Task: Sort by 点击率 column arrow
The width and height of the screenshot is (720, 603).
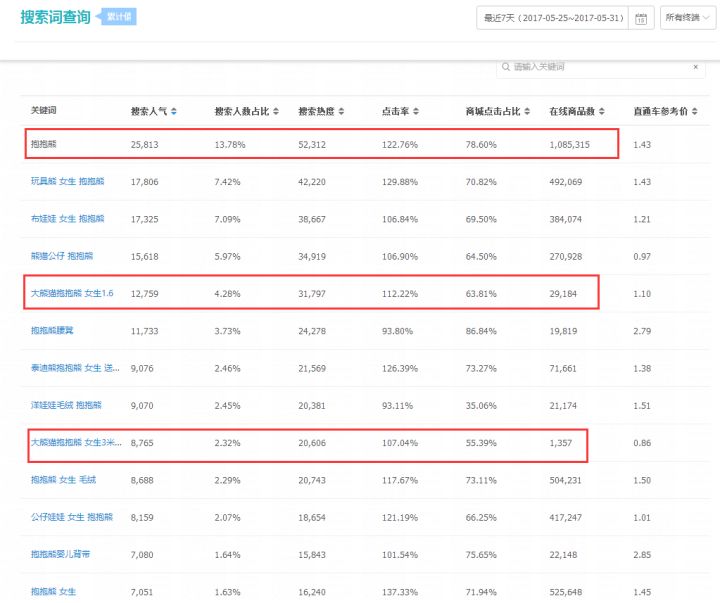Action: pyautogui.click(x=416, y=110)
